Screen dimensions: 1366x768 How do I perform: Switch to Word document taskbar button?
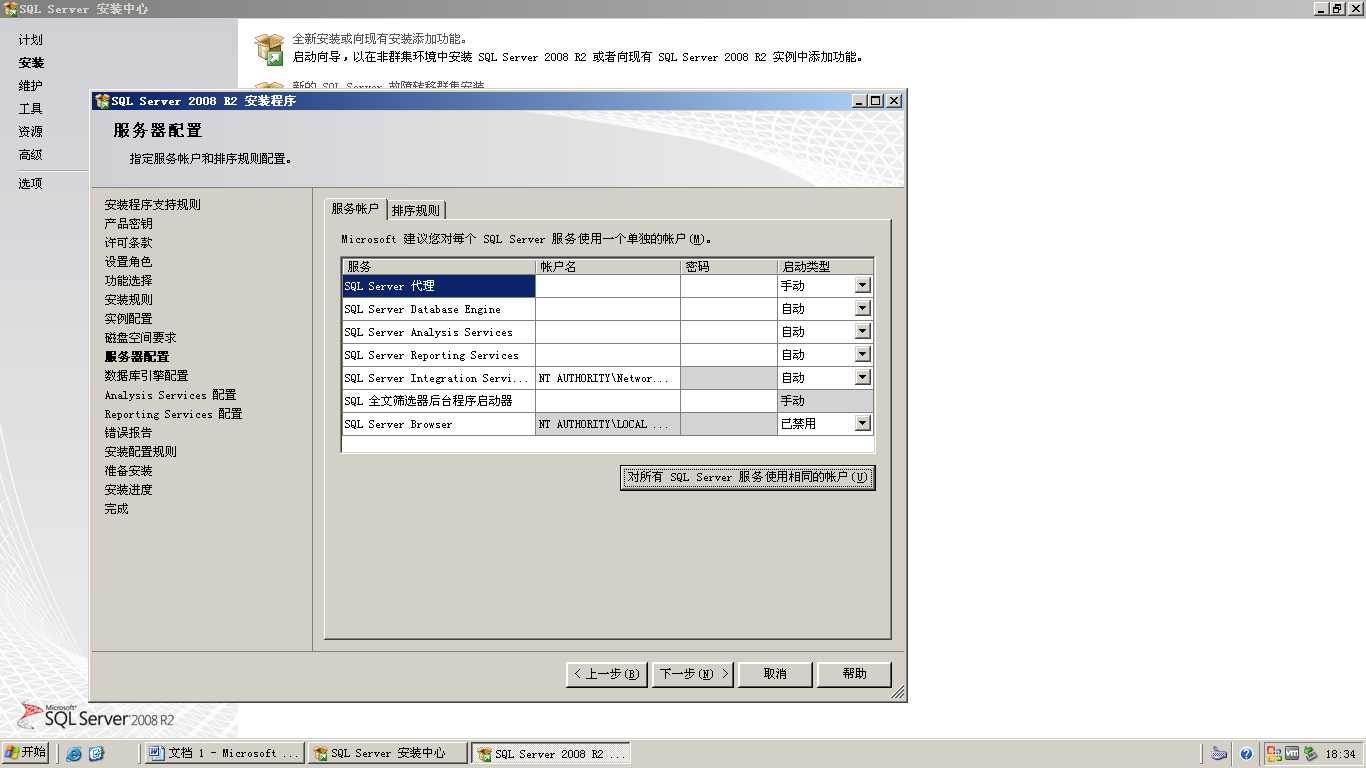click(224, 753)
